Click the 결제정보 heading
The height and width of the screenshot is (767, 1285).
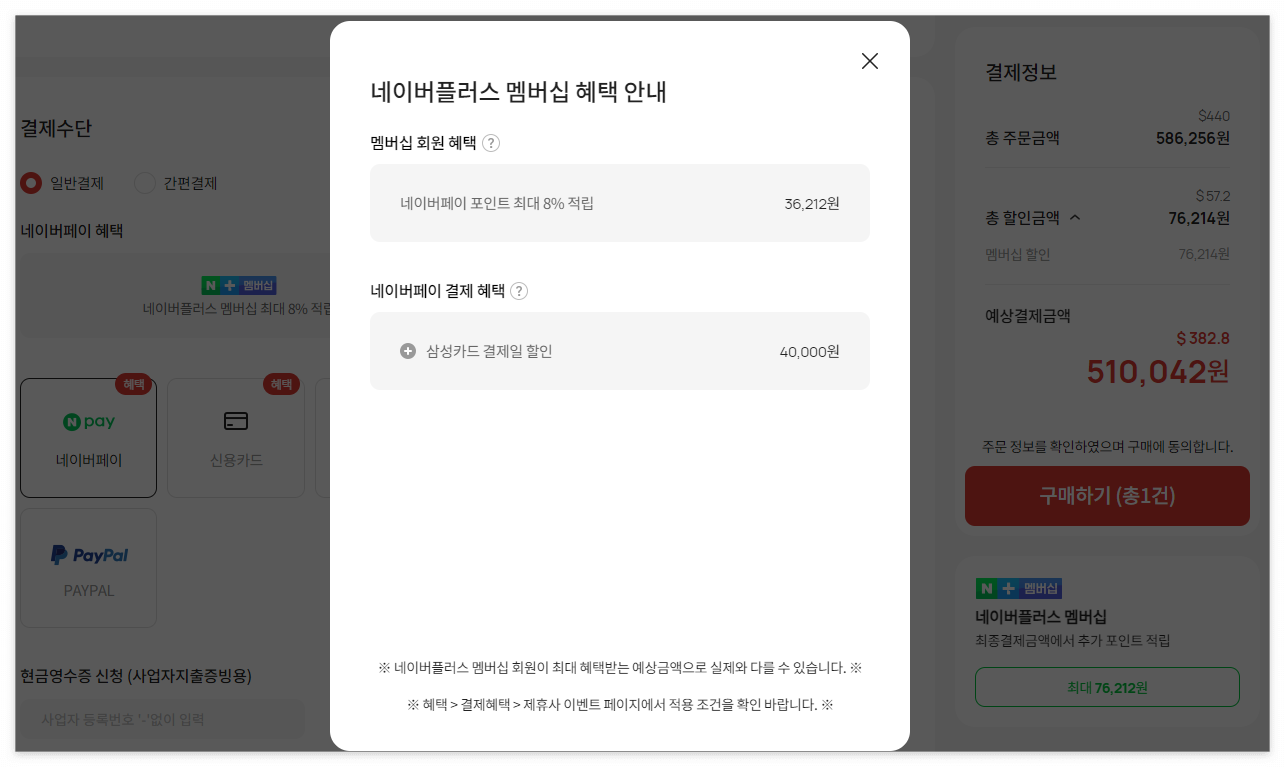pos(1021,72)
